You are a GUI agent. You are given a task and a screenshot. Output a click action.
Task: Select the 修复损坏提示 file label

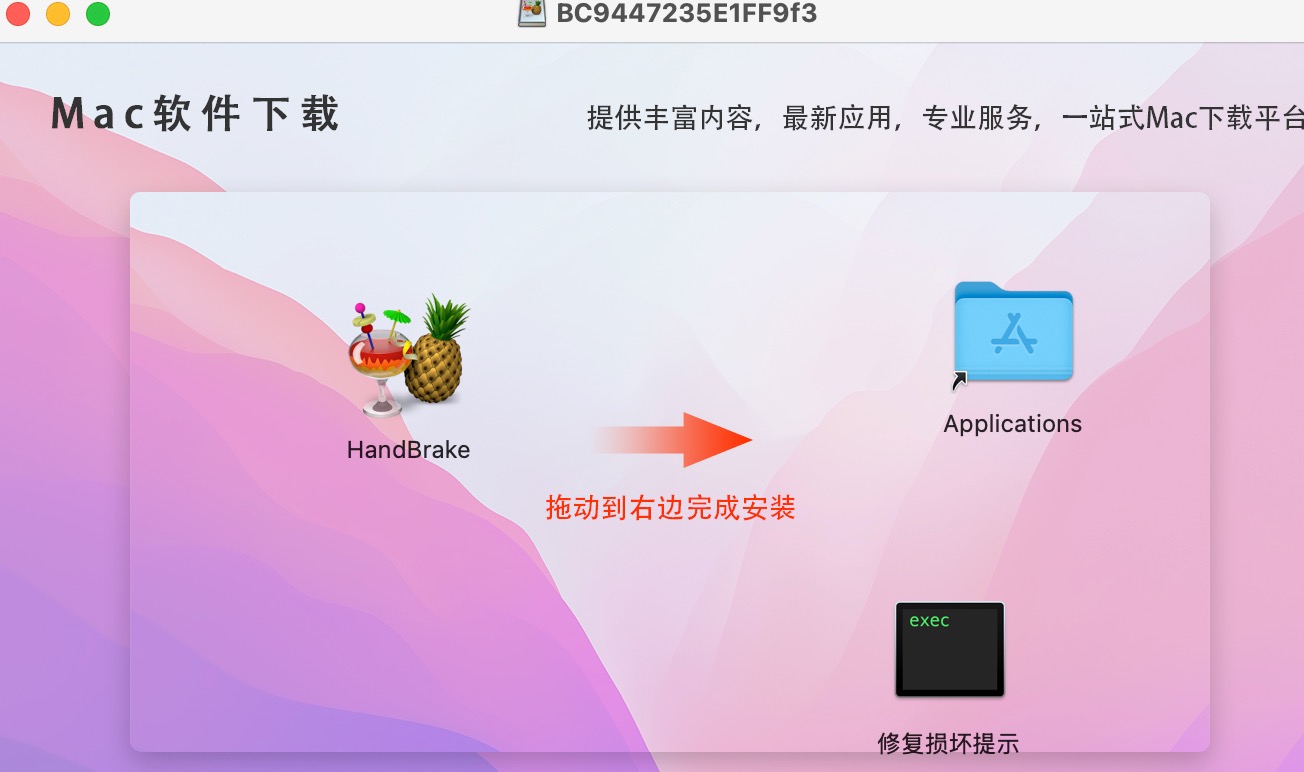[948, 744]
